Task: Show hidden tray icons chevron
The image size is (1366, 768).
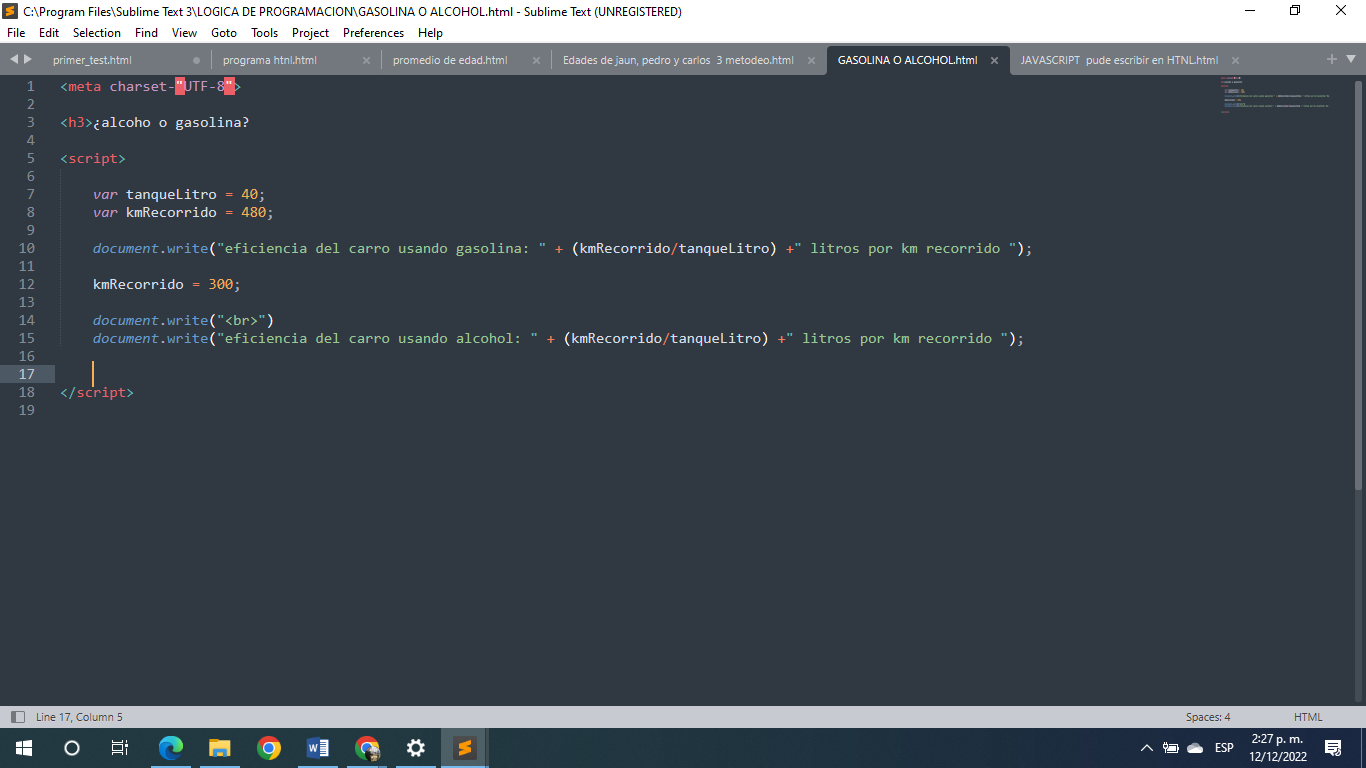Action: click(1147, 748)
